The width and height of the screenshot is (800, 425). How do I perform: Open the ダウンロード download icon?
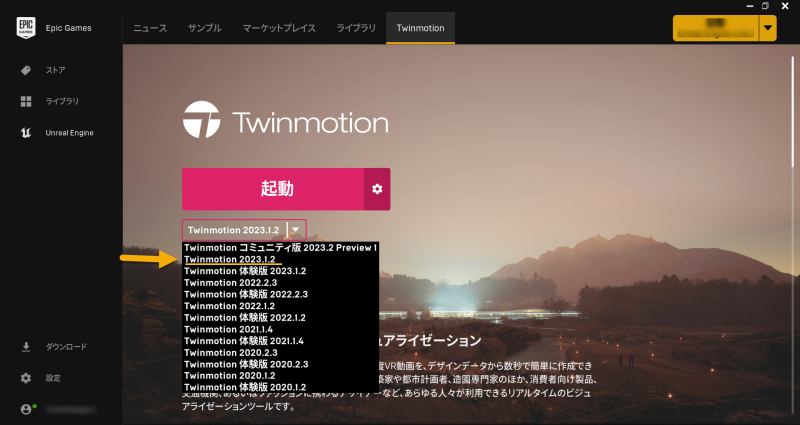tap(26, 347)
